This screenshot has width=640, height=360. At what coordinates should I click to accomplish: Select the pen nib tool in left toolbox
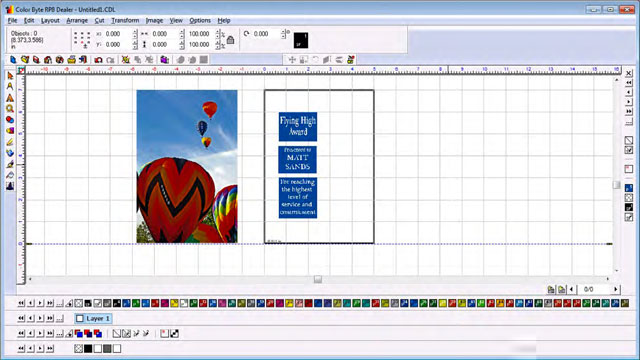(10, 164)
